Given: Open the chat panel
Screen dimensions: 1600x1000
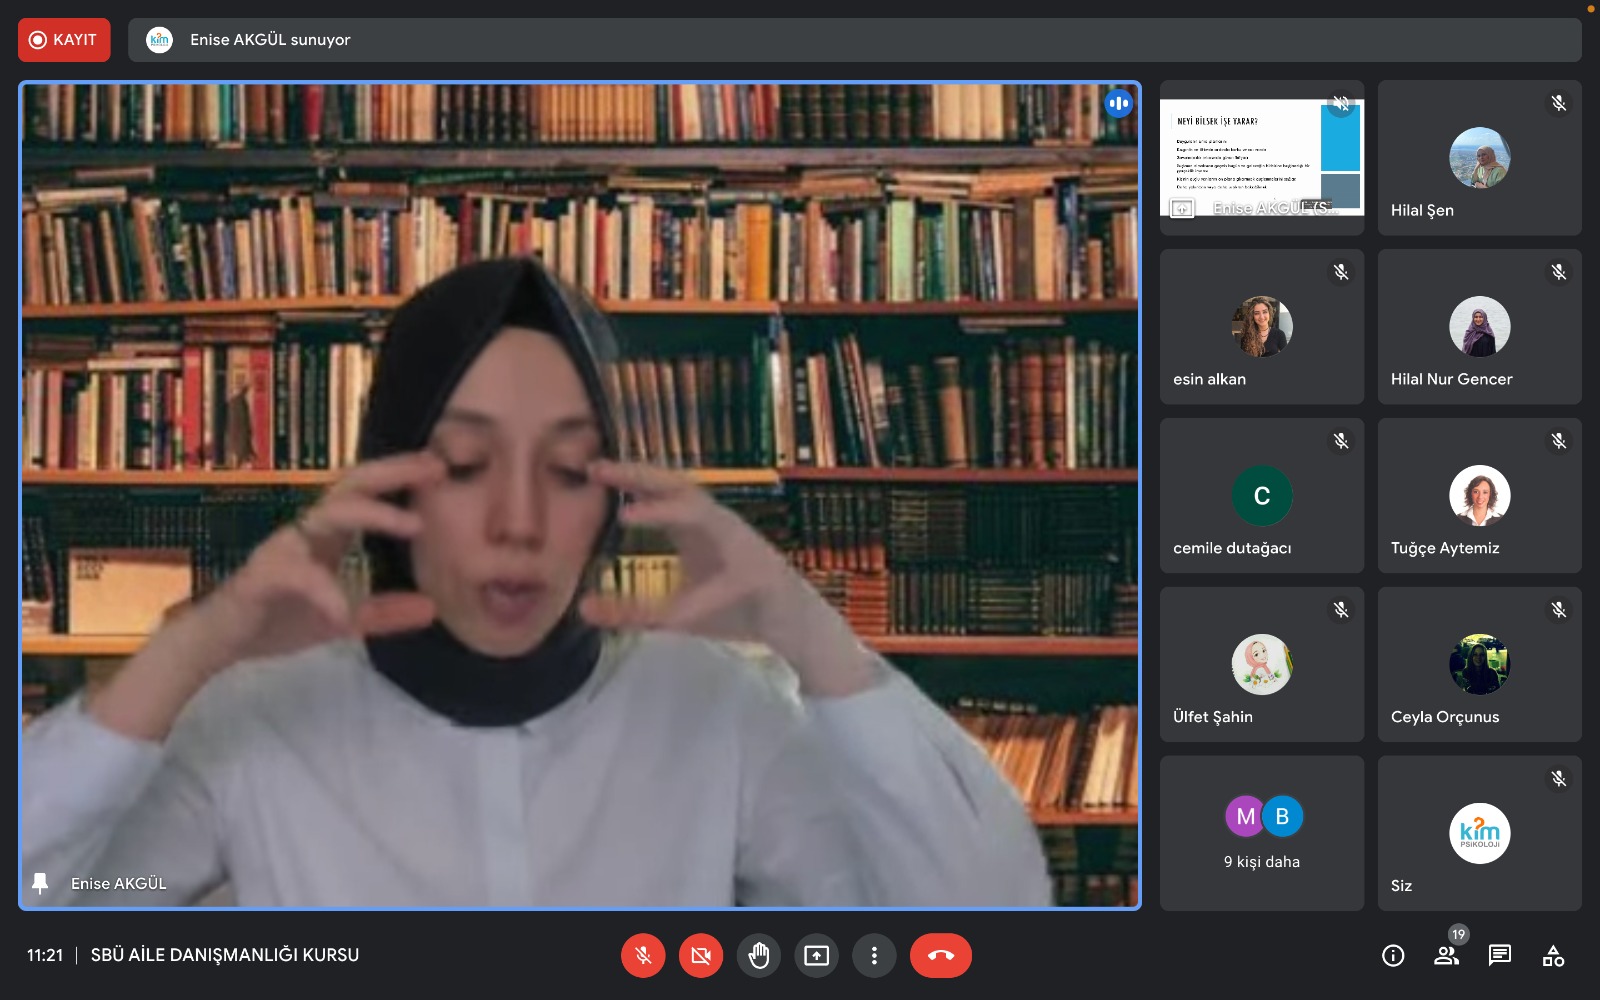Looking at the screenshot, I should click(x=1500, y=956).
